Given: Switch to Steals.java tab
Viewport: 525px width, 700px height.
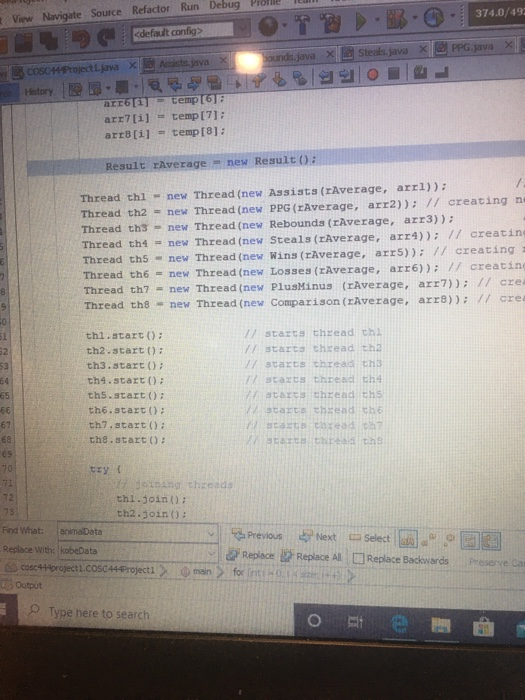Looking at the screenshot, I should (383, 52).
